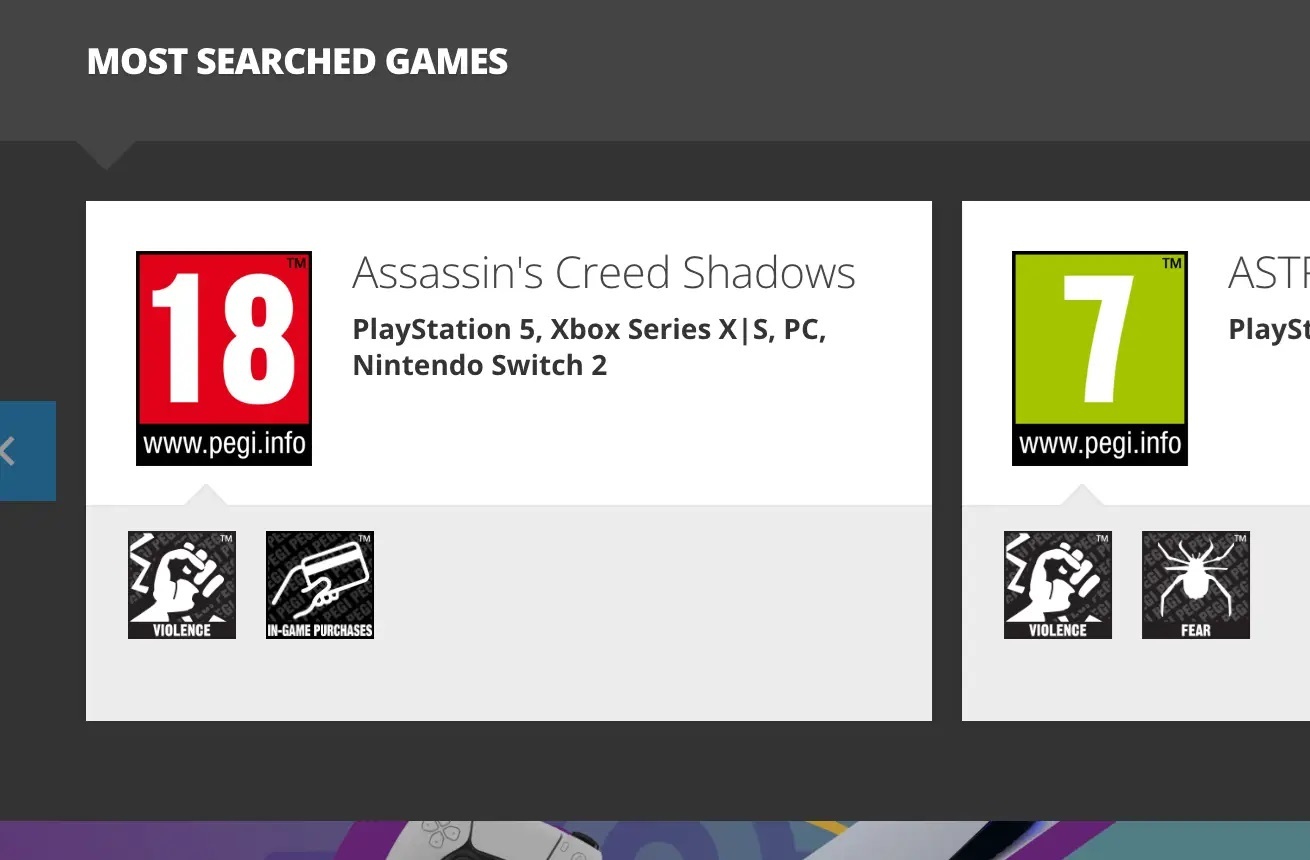Click the MOST SEARCHED GAMES heading
The width and height of the screenshot is (1310, 860).
coord(297,61)
